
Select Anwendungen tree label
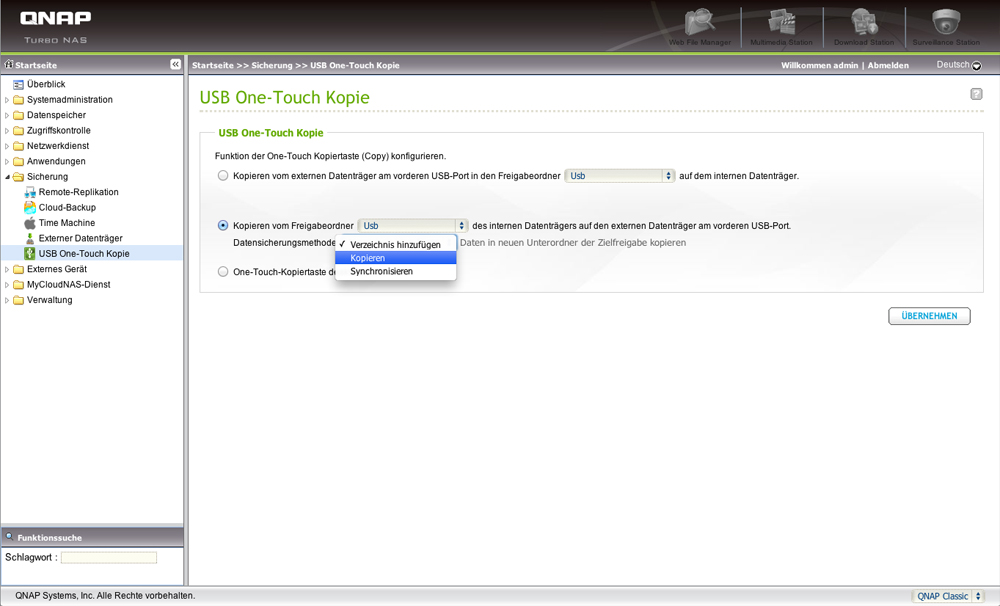coord(56,161)
